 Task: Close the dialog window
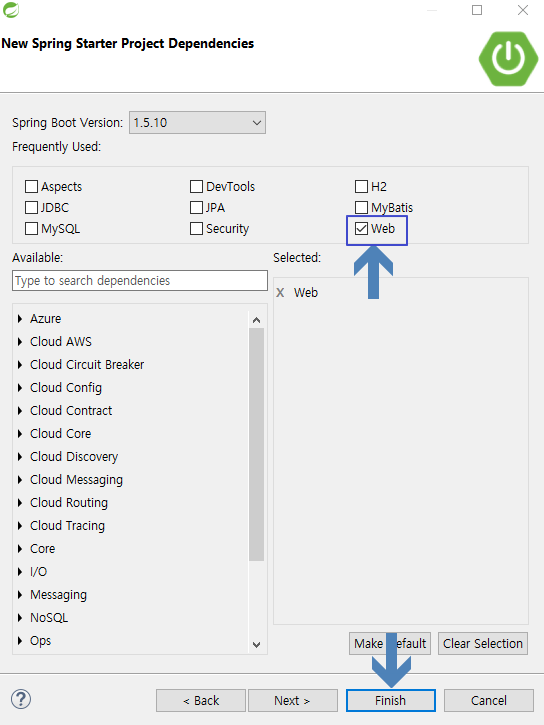click(x=523, y=10)
